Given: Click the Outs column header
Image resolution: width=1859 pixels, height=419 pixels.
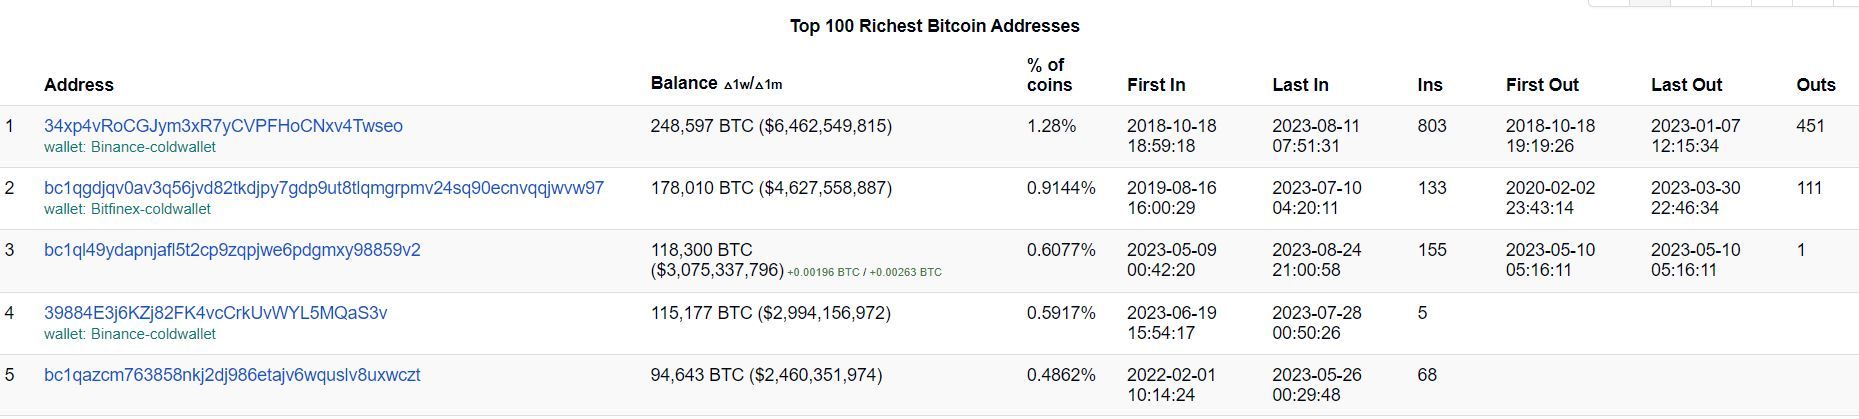Looking at the screenshot, I should point(1815,85).
